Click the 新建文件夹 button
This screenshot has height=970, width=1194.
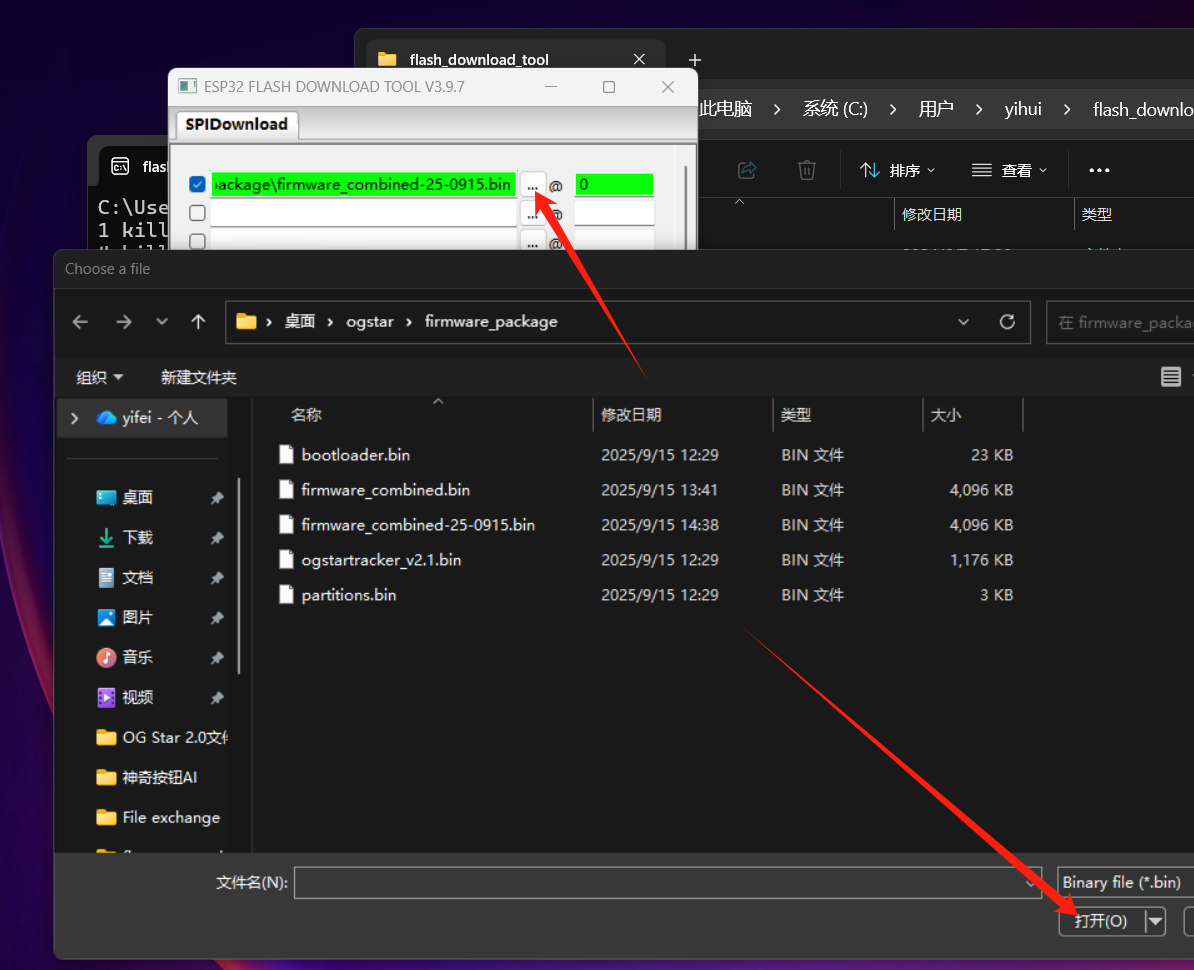pyautogui.click(x=198, y=377)
